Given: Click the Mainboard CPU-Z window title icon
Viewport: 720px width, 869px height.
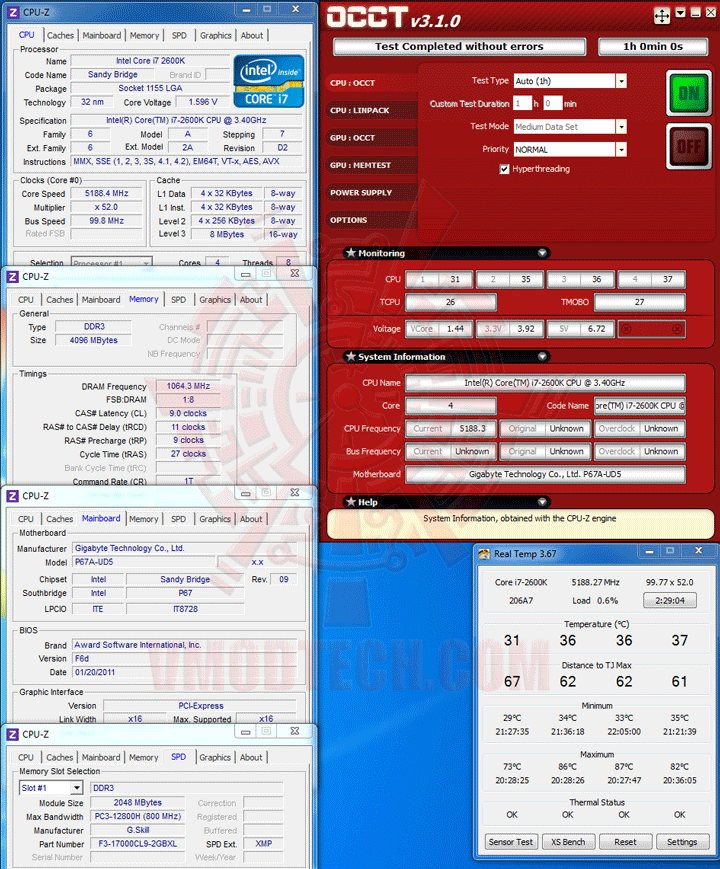Looking at the screenshot, I should pos(13,496).
